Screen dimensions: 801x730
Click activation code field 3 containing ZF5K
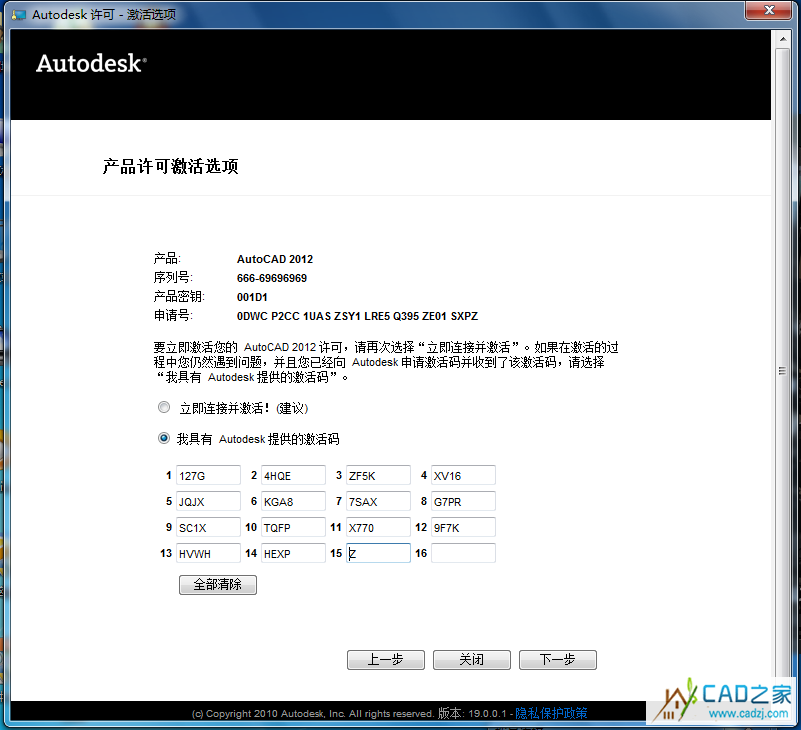[x=378, y=475]
